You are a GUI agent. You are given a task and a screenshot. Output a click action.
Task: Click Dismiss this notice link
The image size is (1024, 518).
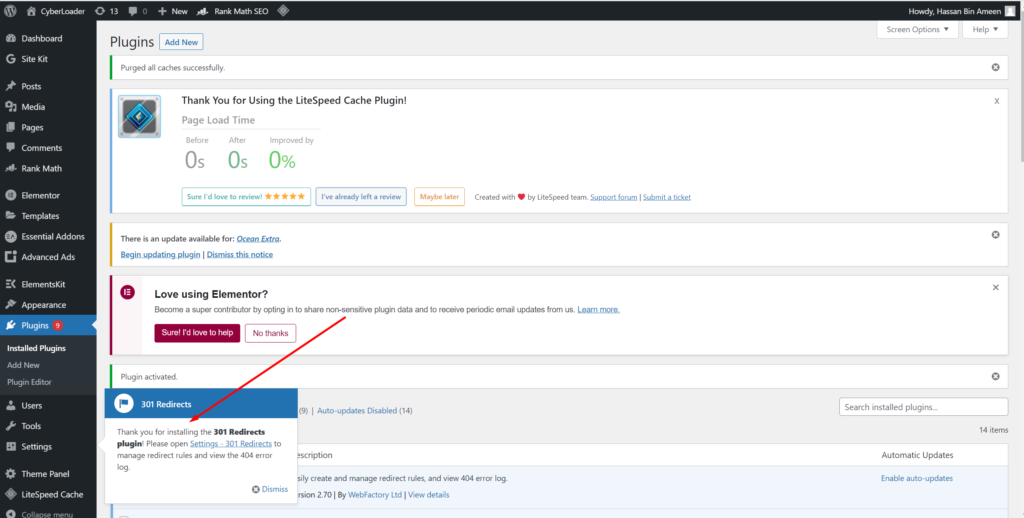click(x=240, y=255)
